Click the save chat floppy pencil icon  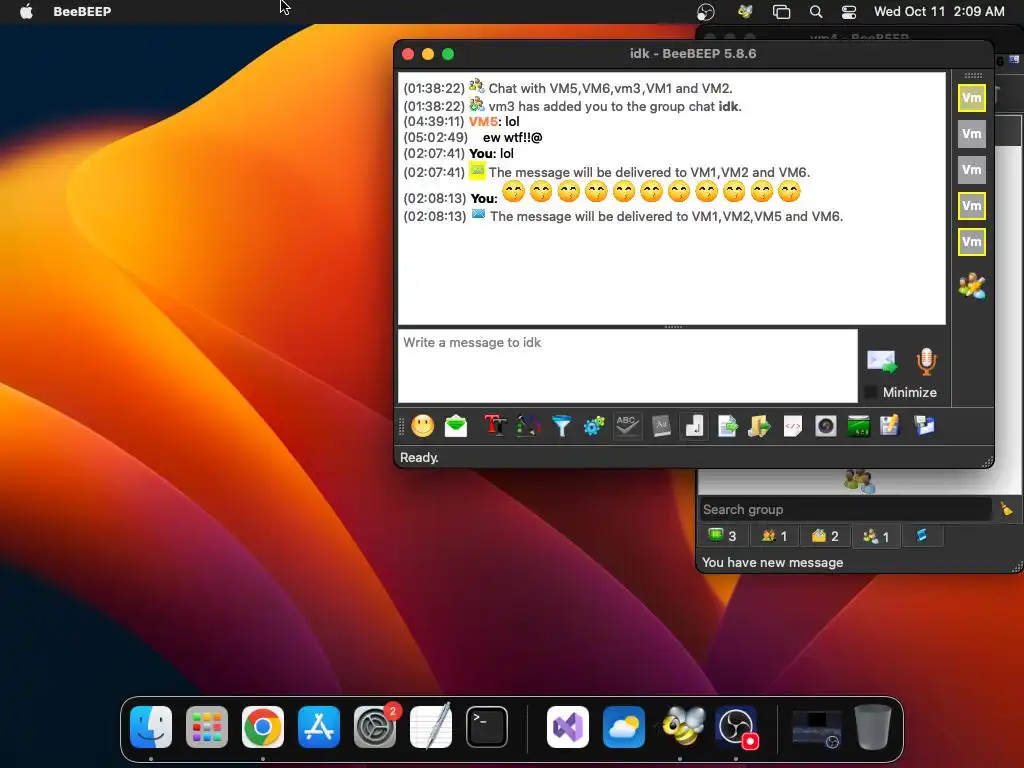890,426
